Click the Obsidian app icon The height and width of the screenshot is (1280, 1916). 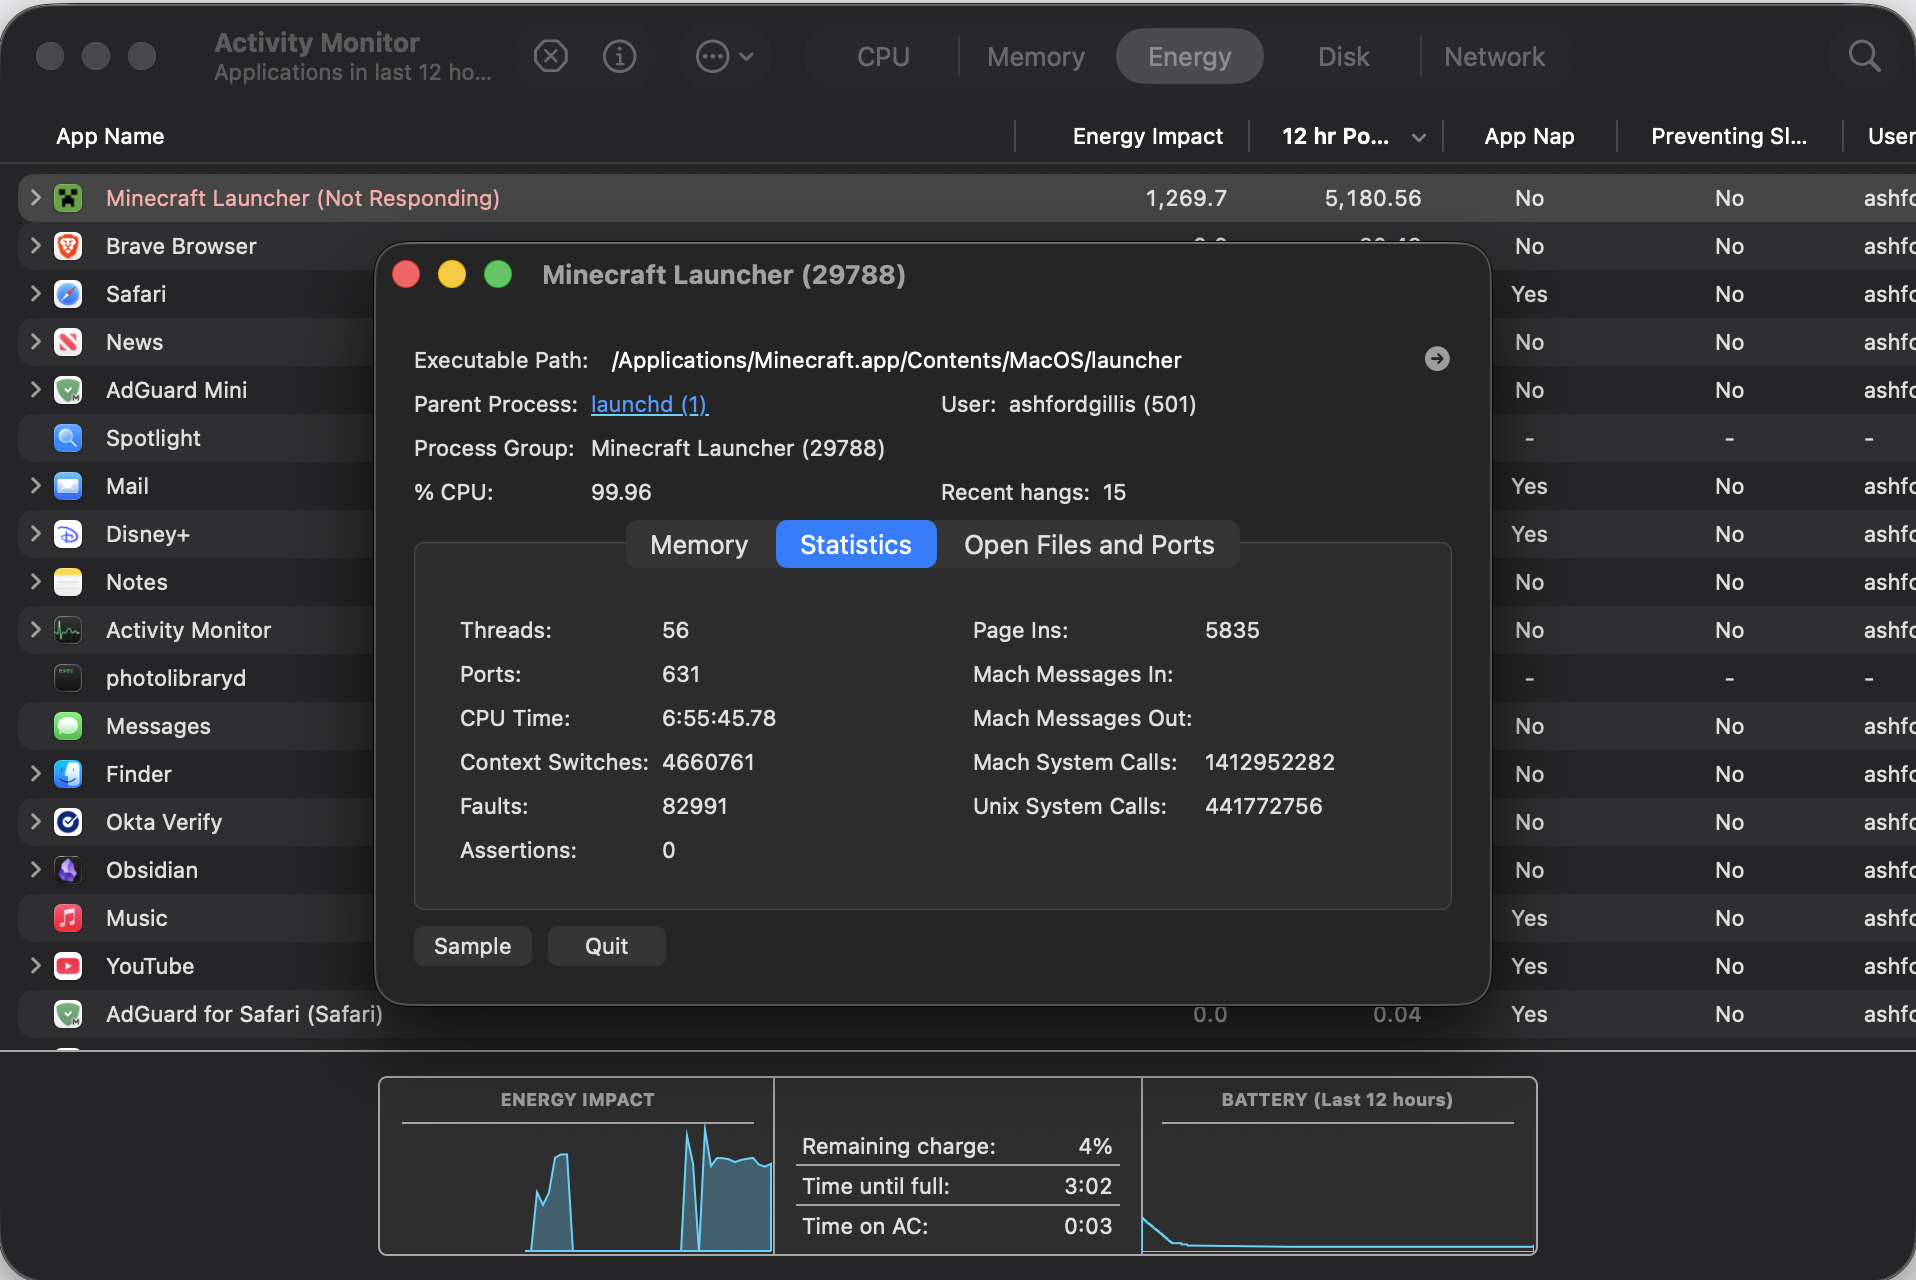68,870
